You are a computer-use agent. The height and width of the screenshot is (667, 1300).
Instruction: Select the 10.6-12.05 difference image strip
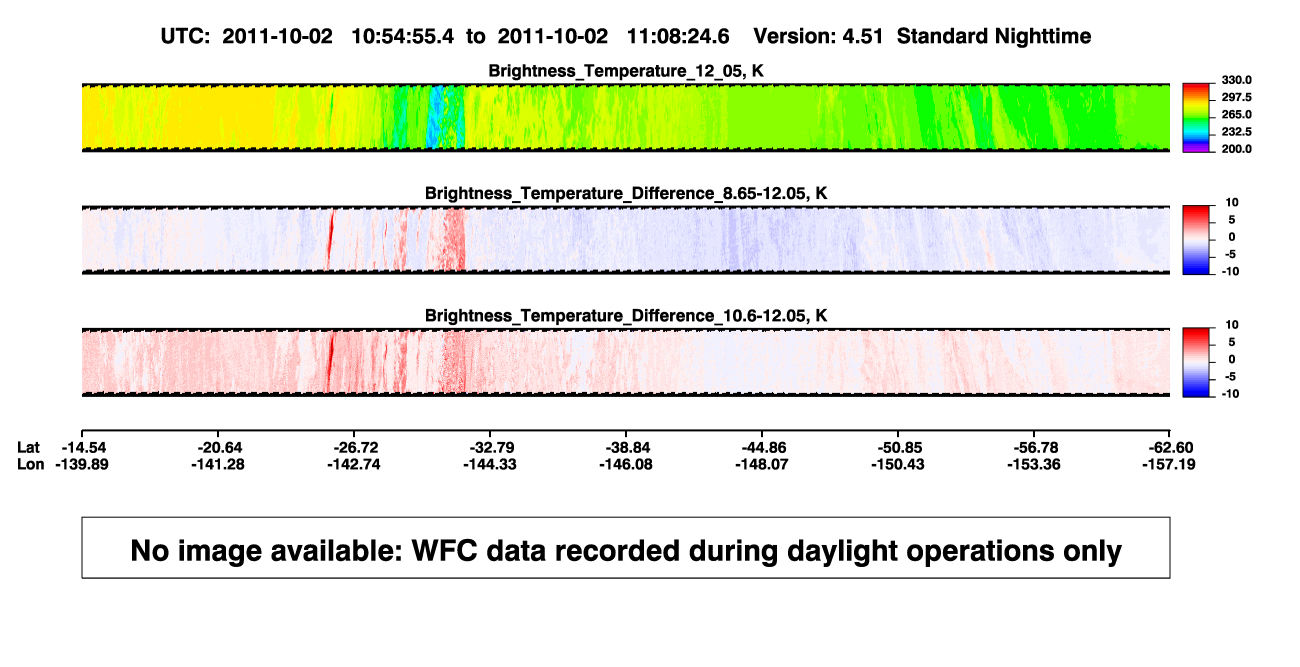pos(626,362)
